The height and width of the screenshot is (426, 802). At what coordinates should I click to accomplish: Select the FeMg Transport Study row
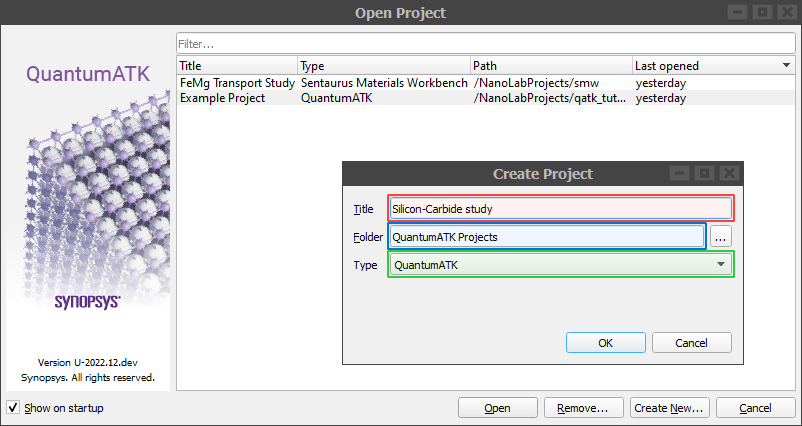pyautogui.click(x=486, y=83)
